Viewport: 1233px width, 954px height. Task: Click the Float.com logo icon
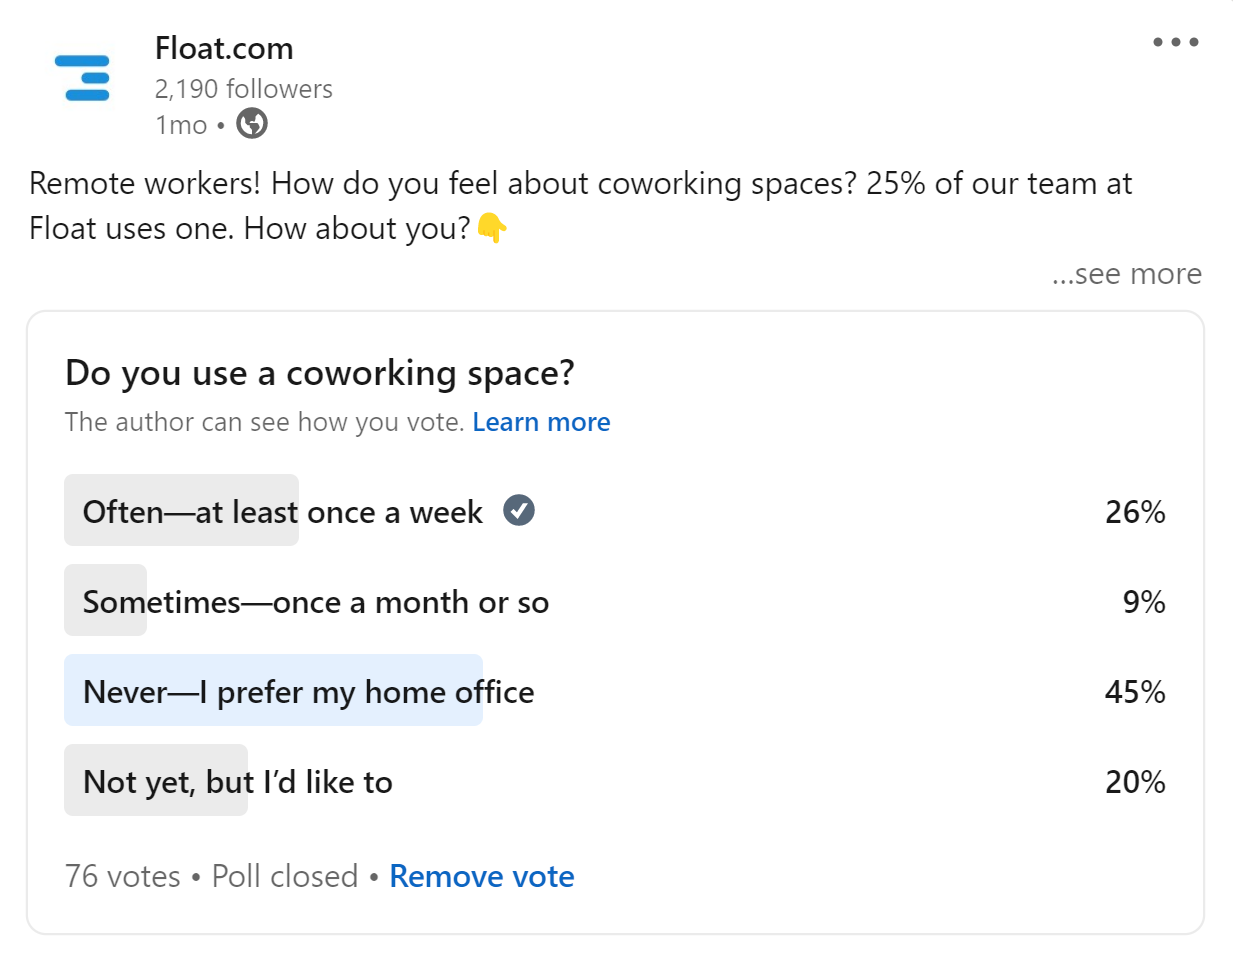click(x=81, y=78)
